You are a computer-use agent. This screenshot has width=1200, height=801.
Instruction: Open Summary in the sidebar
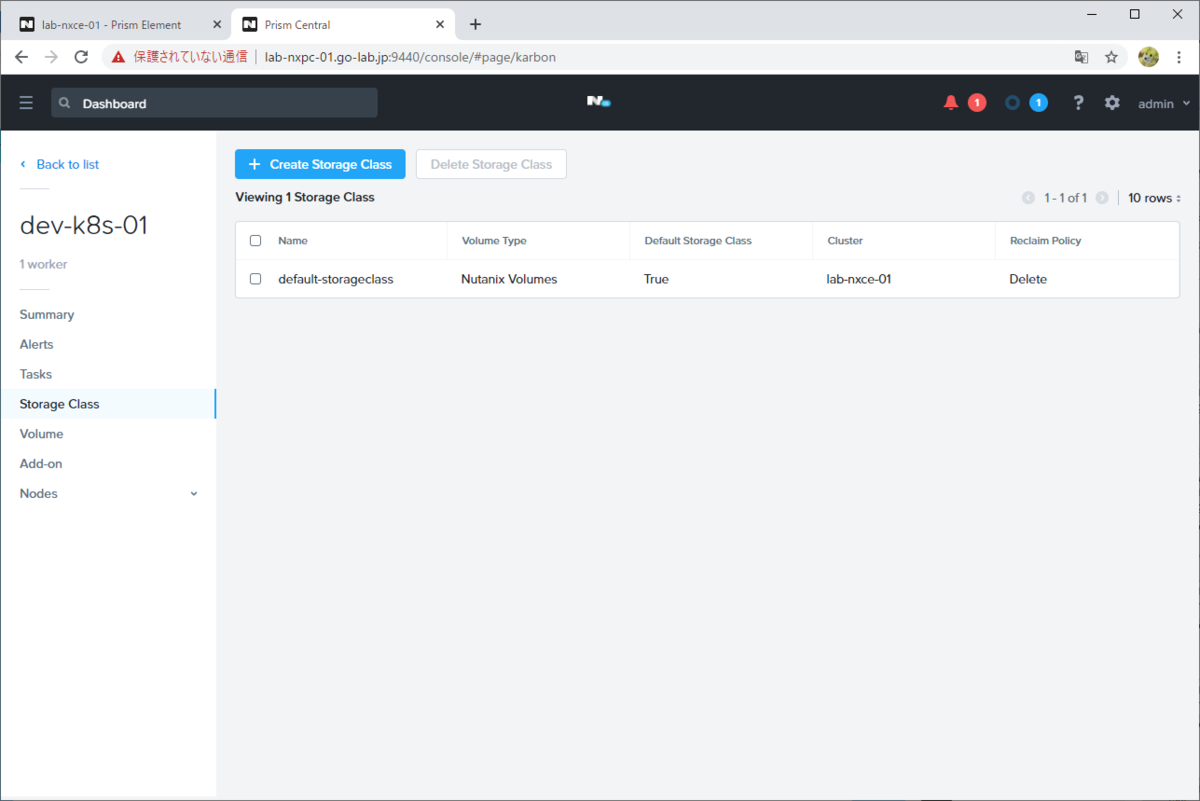coord(47,314)
